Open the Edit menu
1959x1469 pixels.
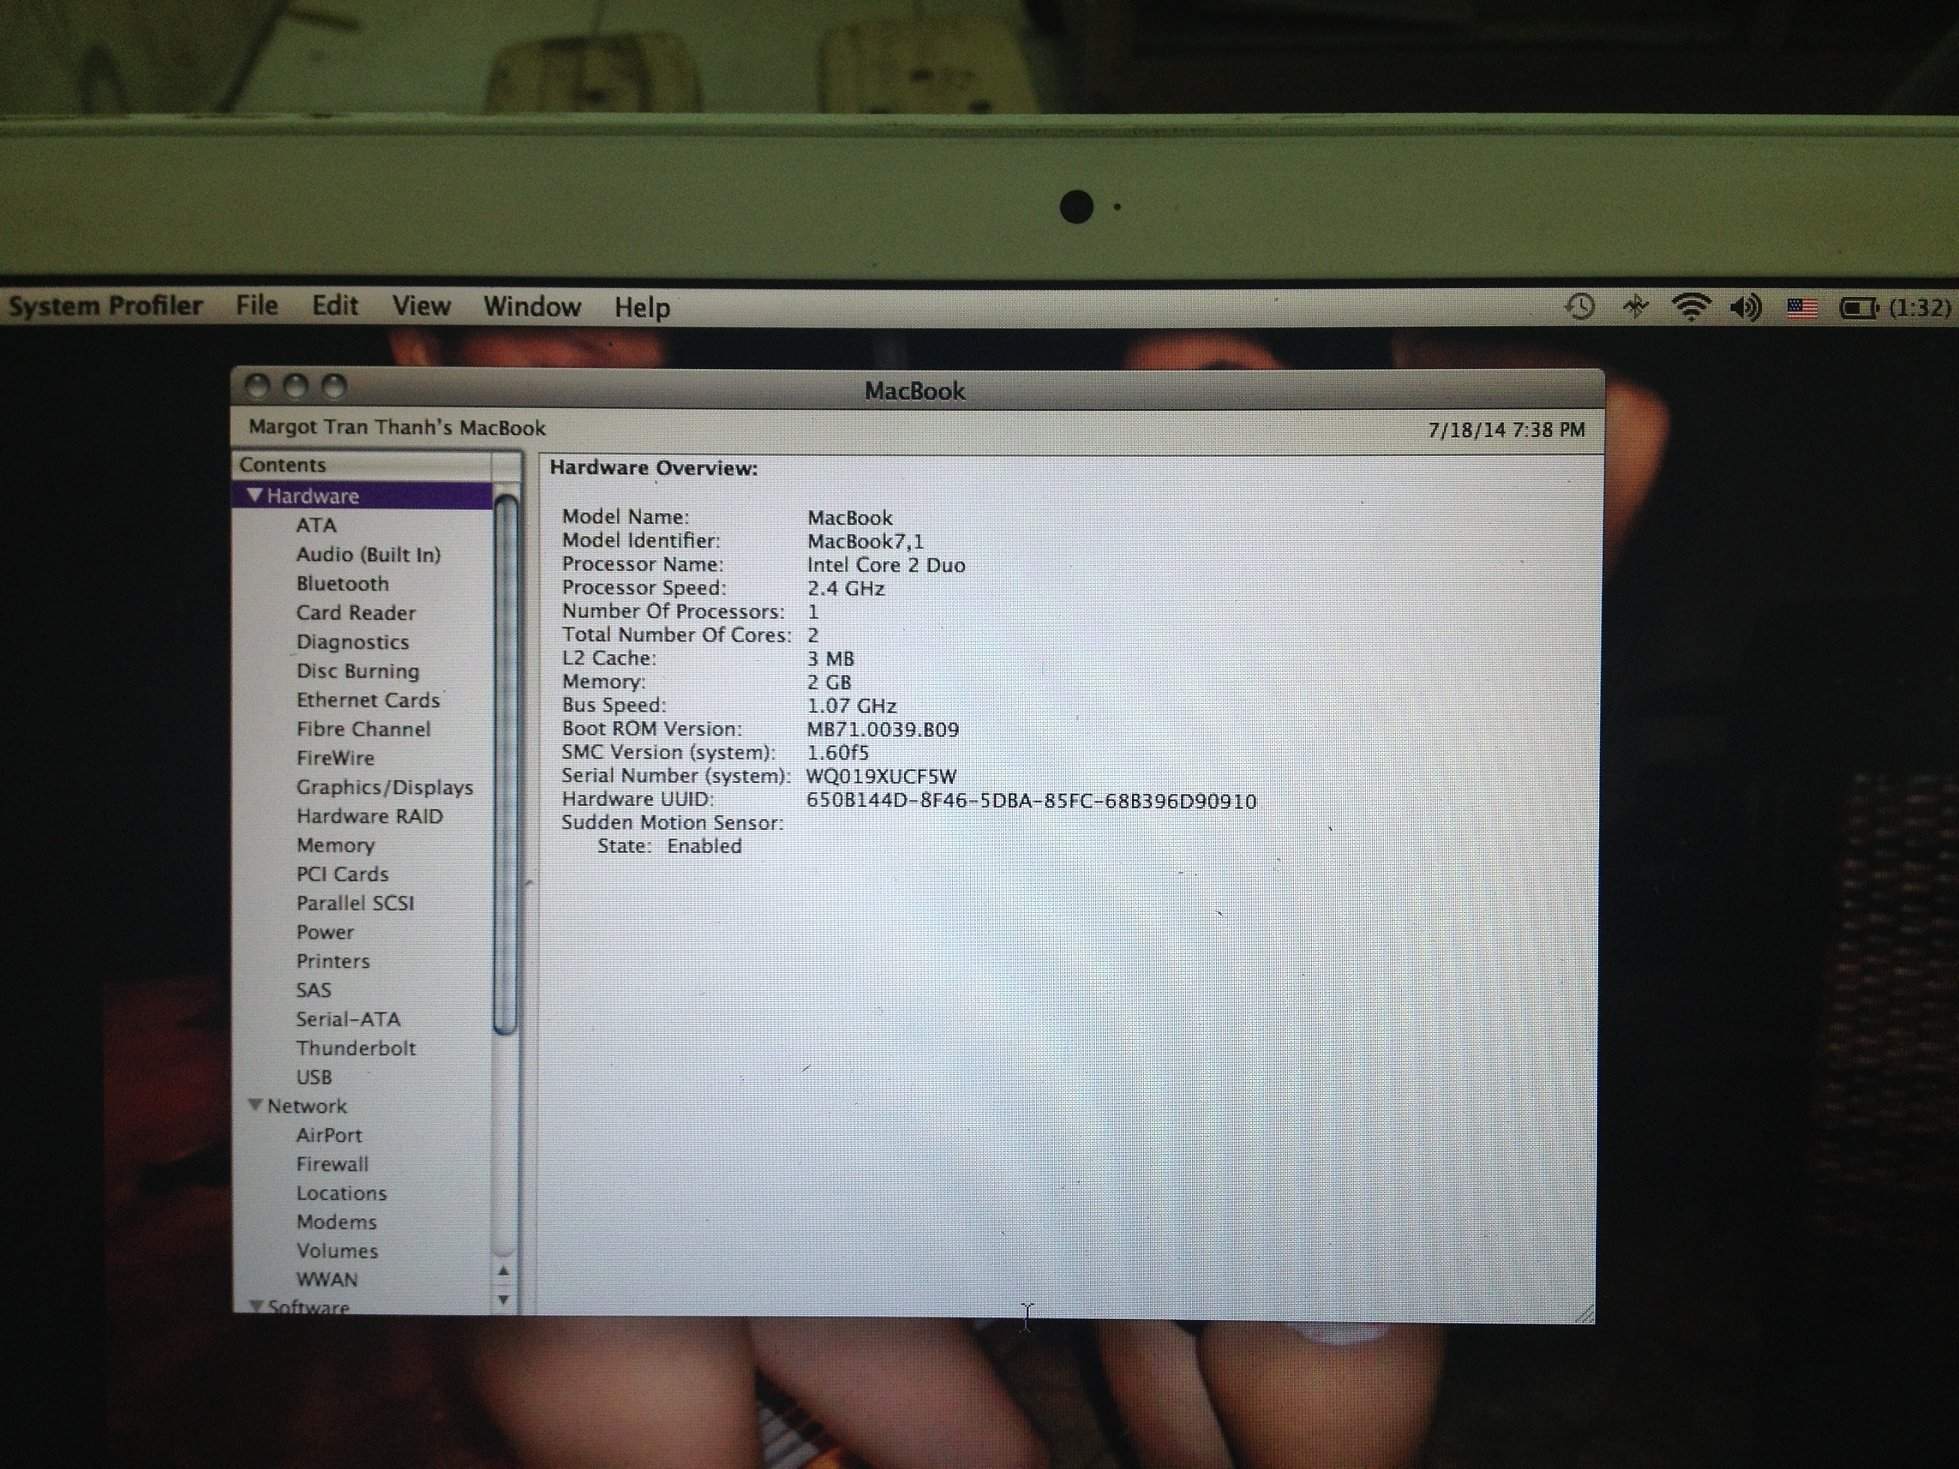point(335,305)
